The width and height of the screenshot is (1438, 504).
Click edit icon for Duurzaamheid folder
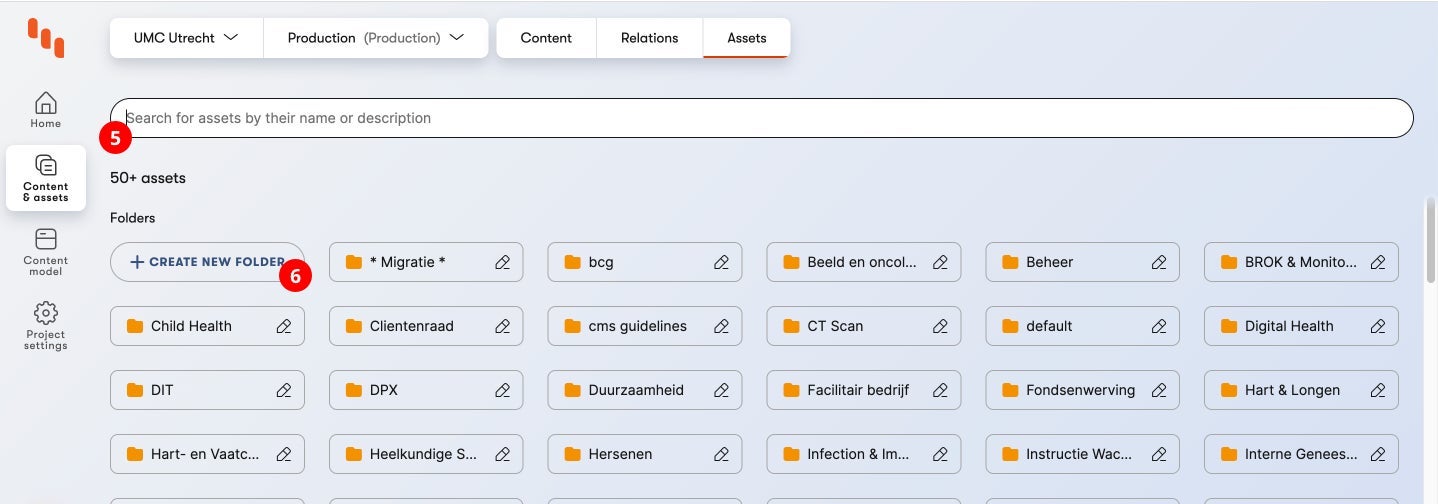pyautogui.click(x=721, y=390)
